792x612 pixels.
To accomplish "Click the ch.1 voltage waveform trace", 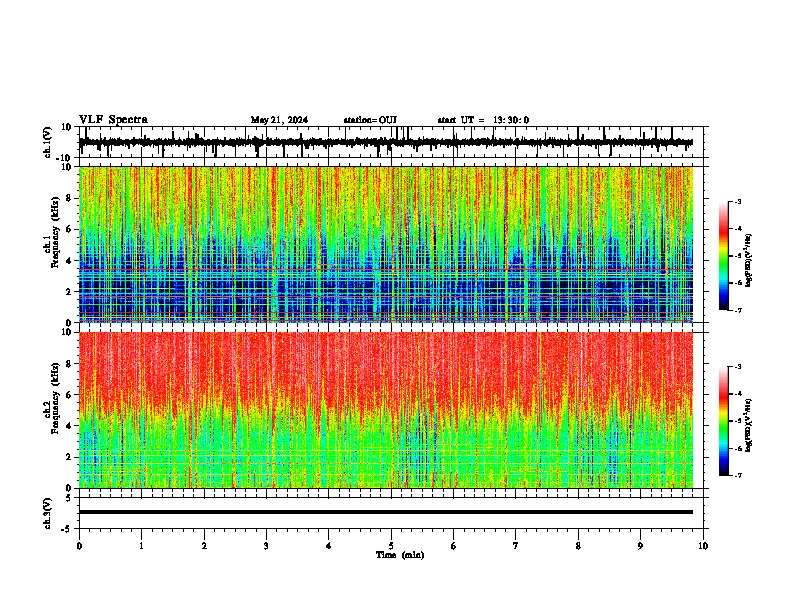I will 386,142.
